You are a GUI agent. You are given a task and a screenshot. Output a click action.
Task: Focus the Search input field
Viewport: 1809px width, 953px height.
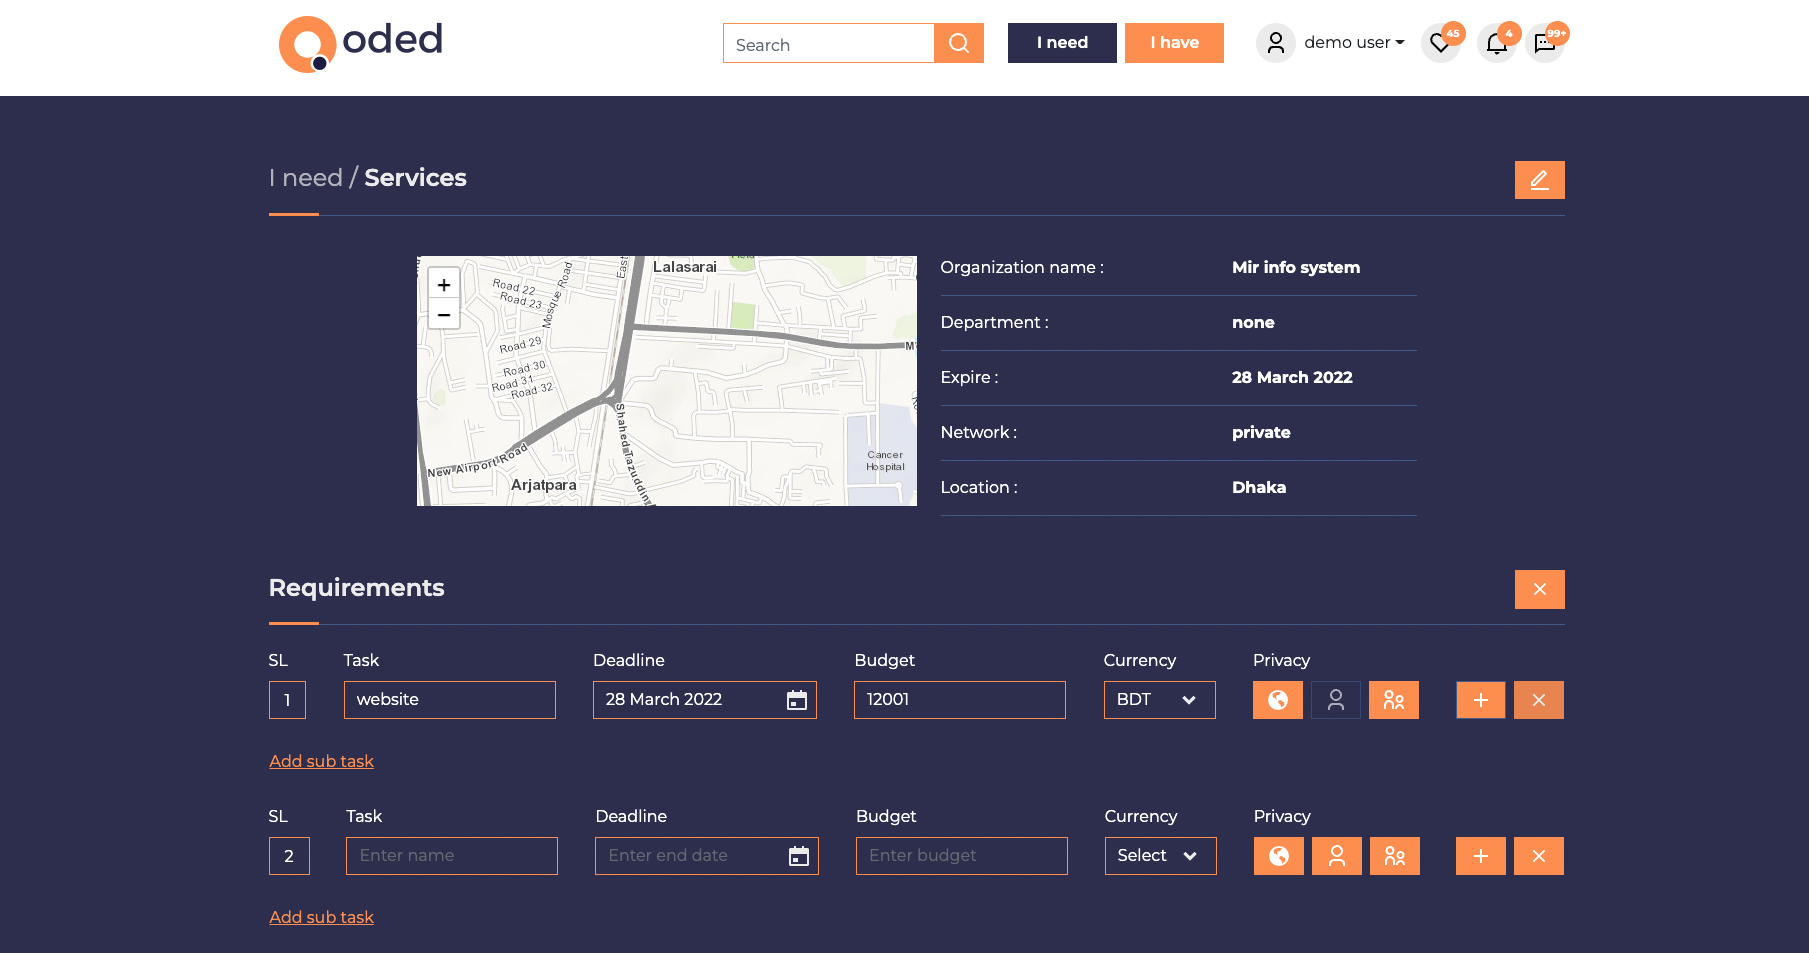(x=828, y=43)
